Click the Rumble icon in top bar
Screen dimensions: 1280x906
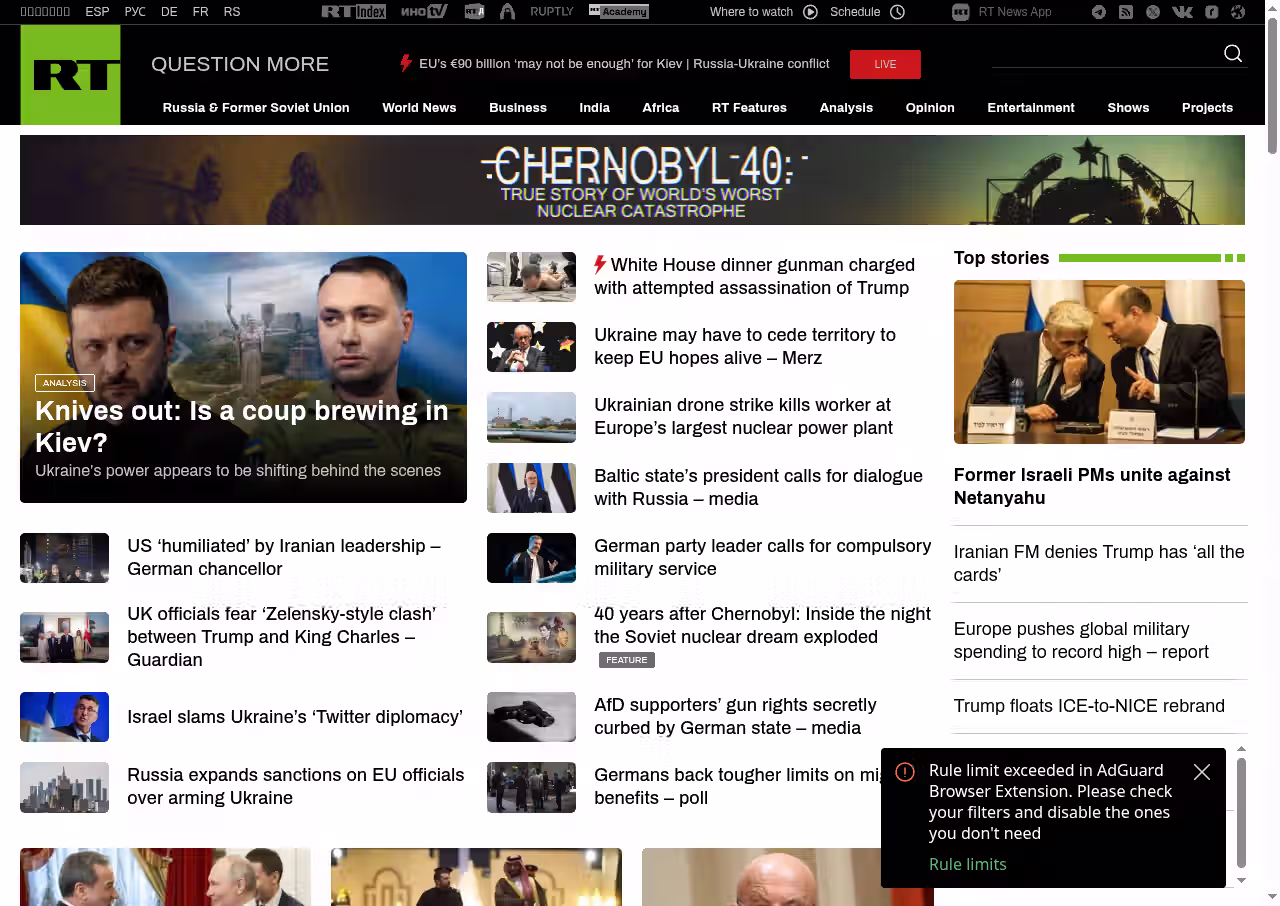click(x=1211, y=12)
